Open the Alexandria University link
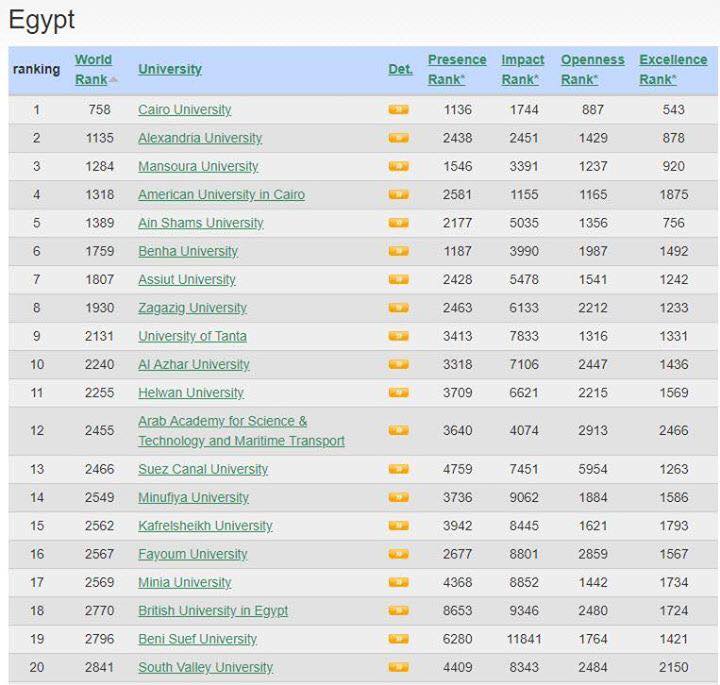This screenshot has width=720, height=685. point(200,138)
